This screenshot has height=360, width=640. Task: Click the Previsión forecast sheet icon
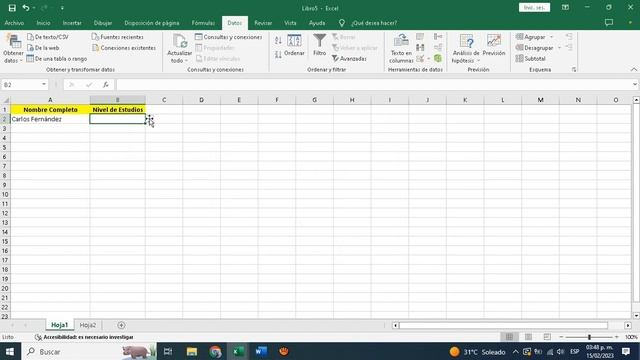(494, 45)
